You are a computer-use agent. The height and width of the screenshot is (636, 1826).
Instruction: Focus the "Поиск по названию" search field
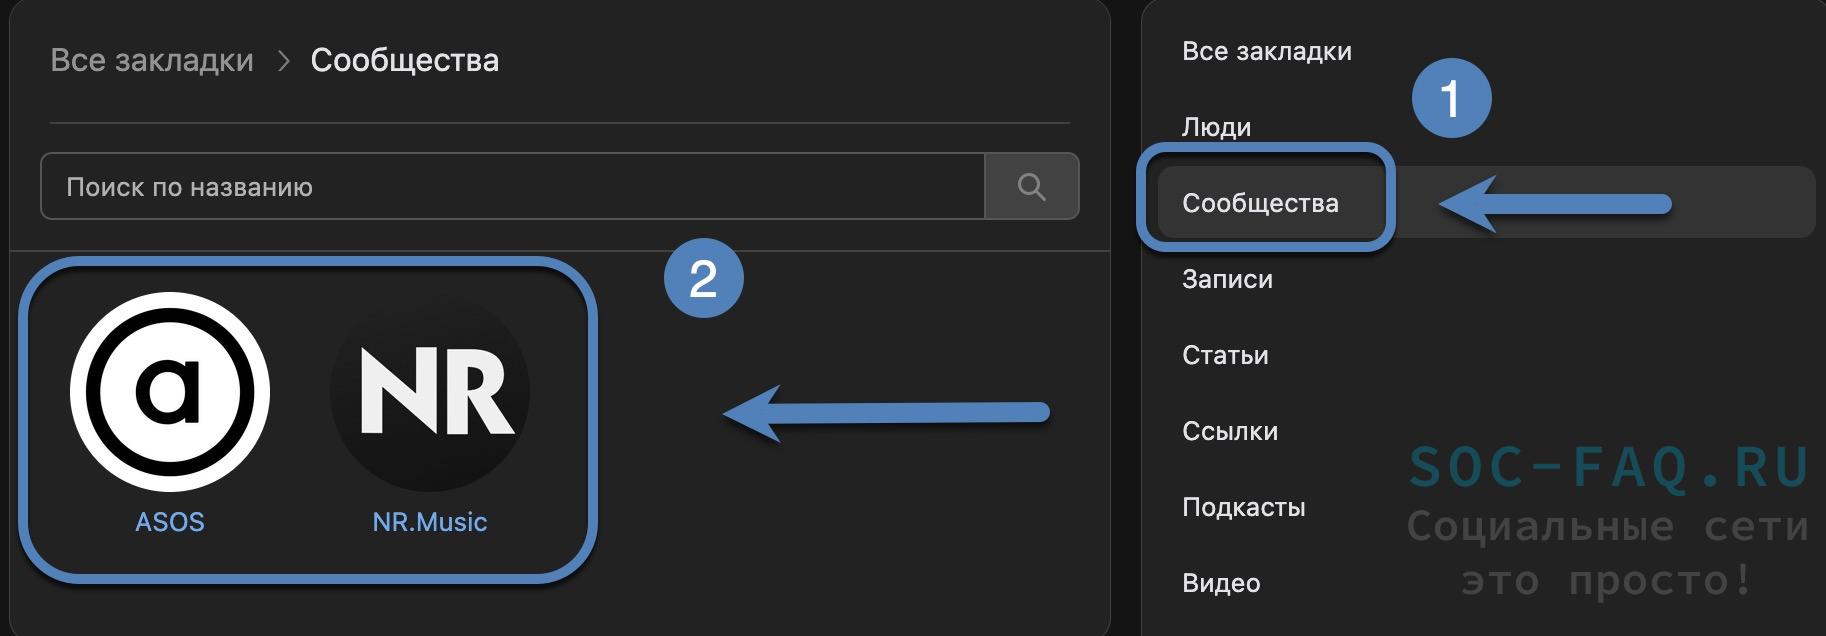(x=512, y=186)
